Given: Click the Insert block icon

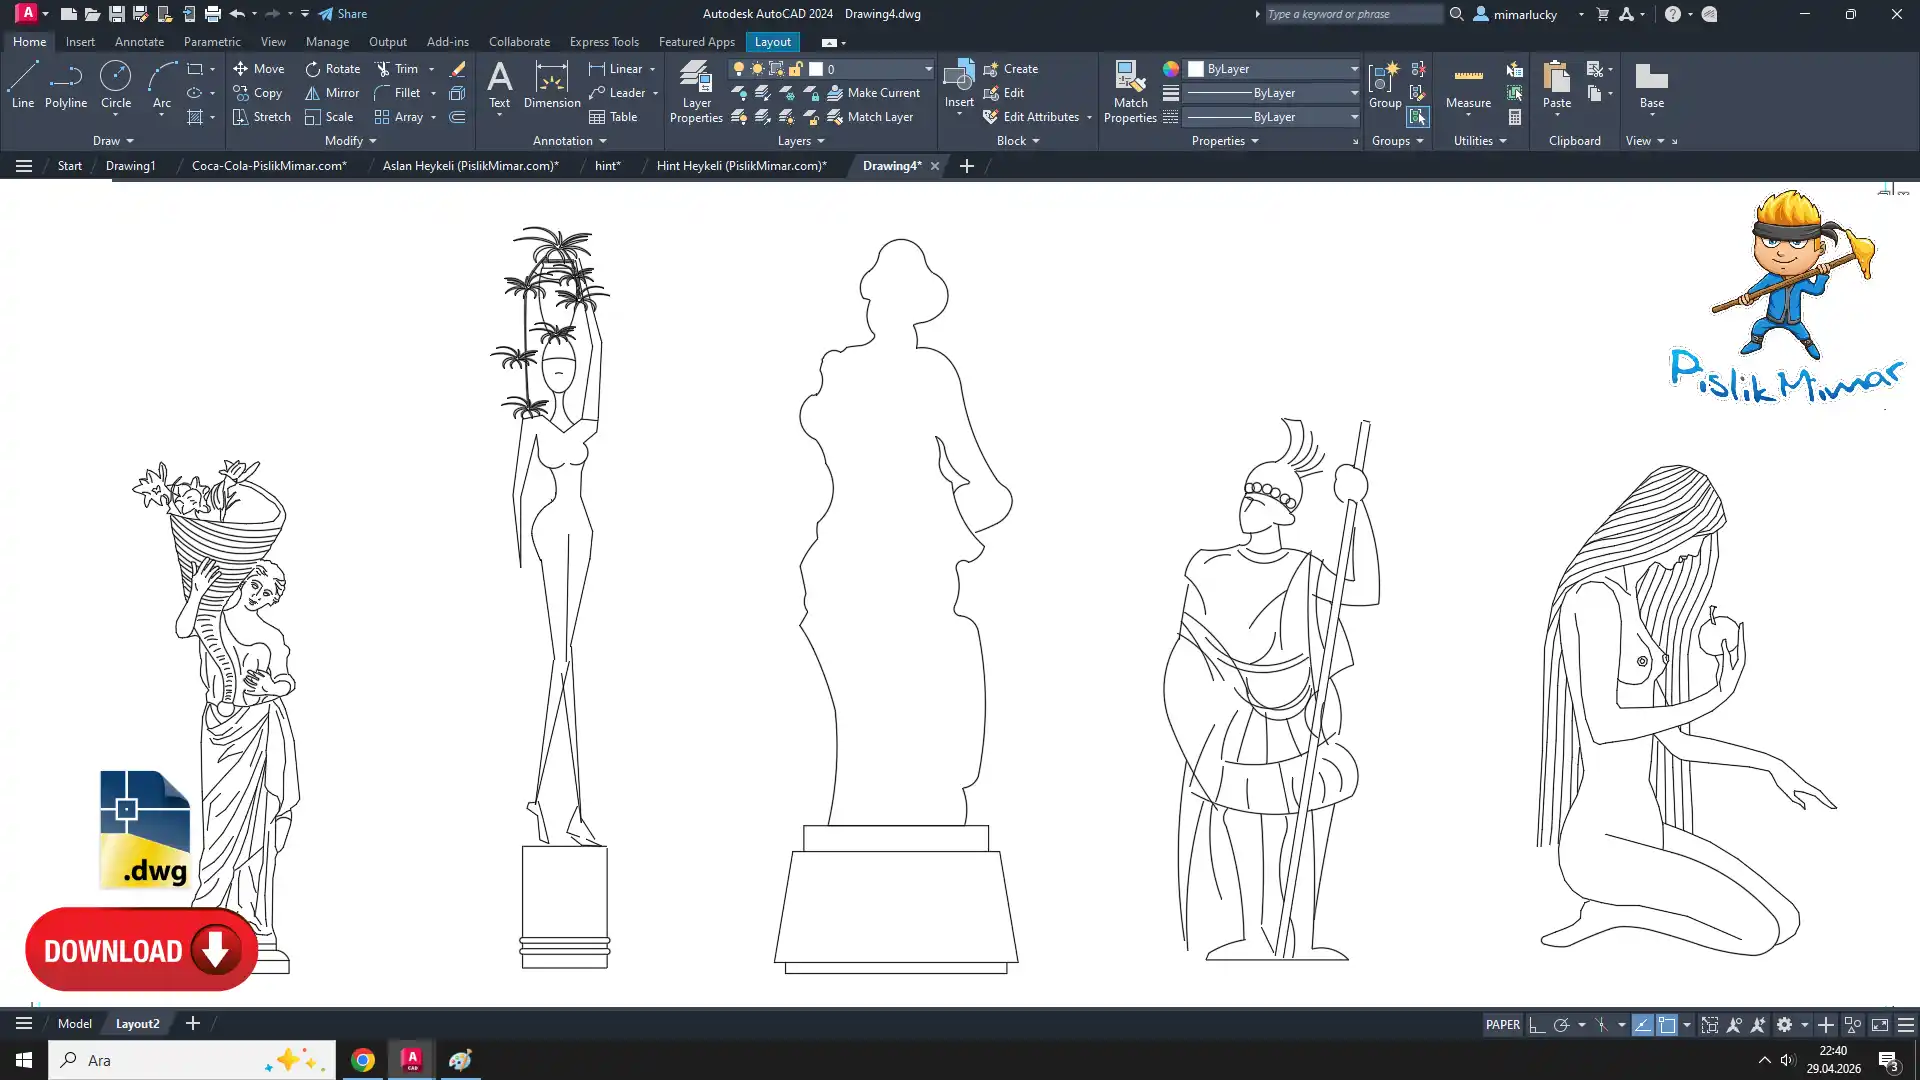Looking at the screenshot, I should pos(958,78).
